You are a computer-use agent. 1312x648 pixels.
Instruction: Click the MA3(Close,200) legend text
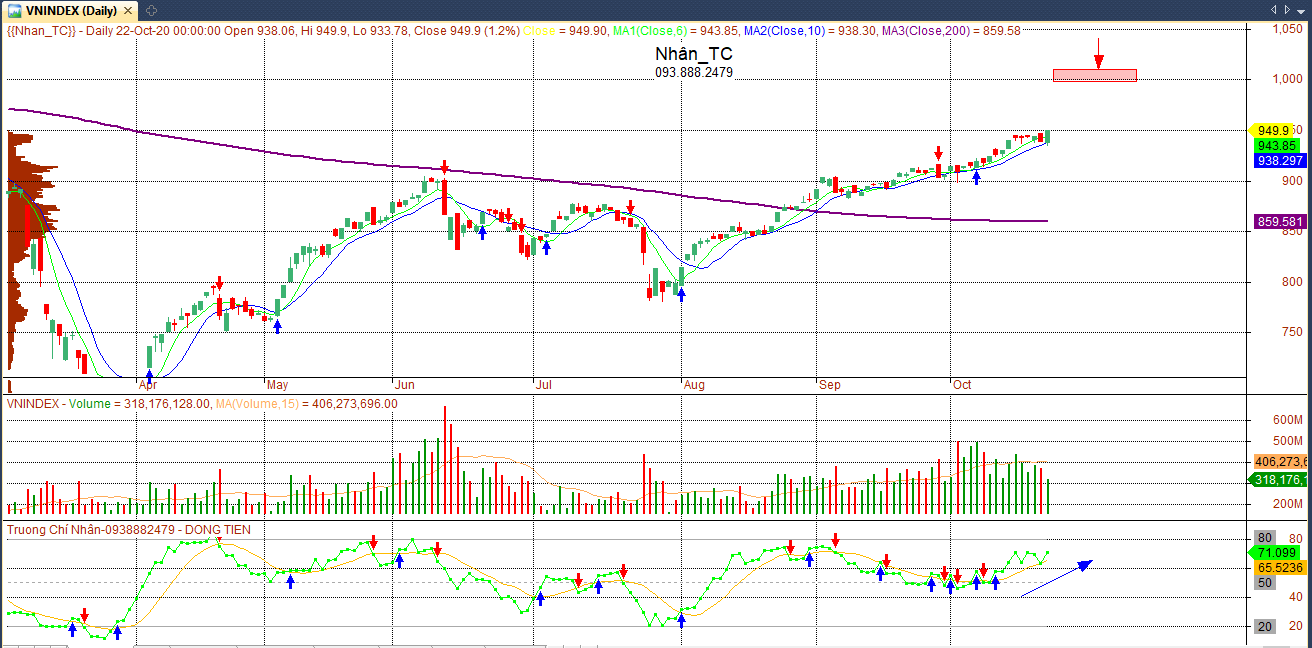(924, 31)
